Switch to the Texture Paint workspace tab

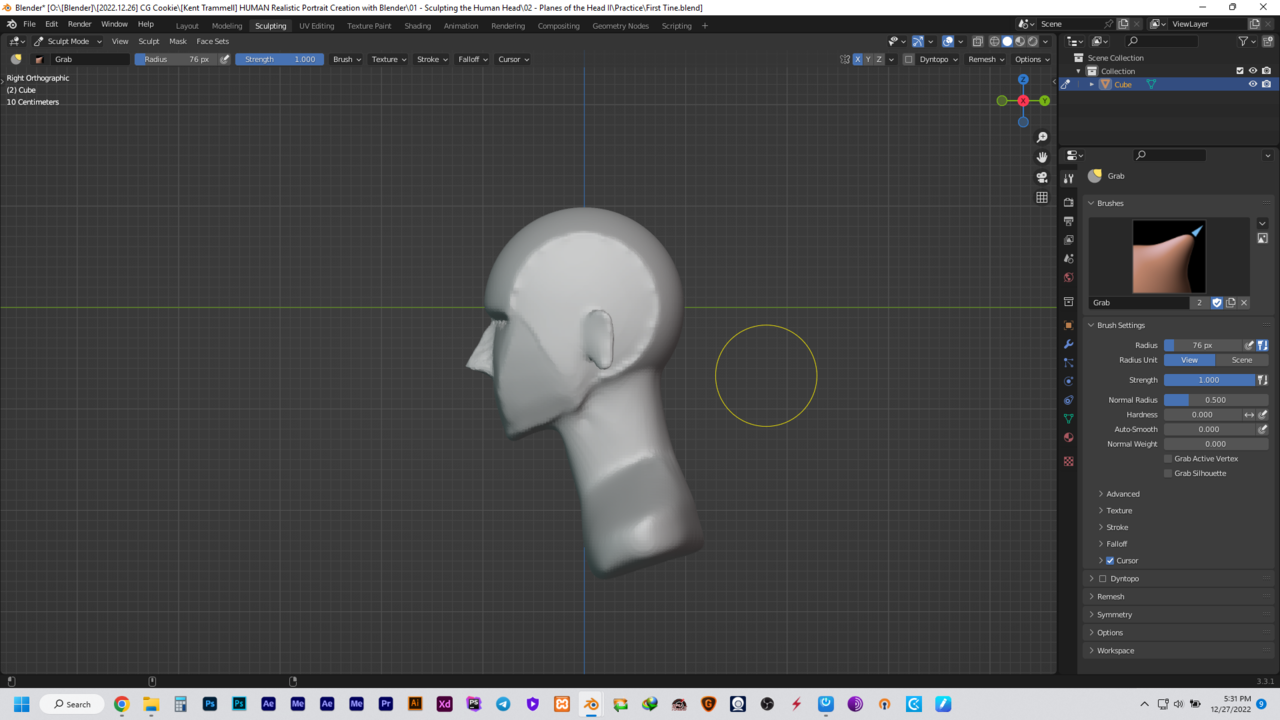[369, 25]
